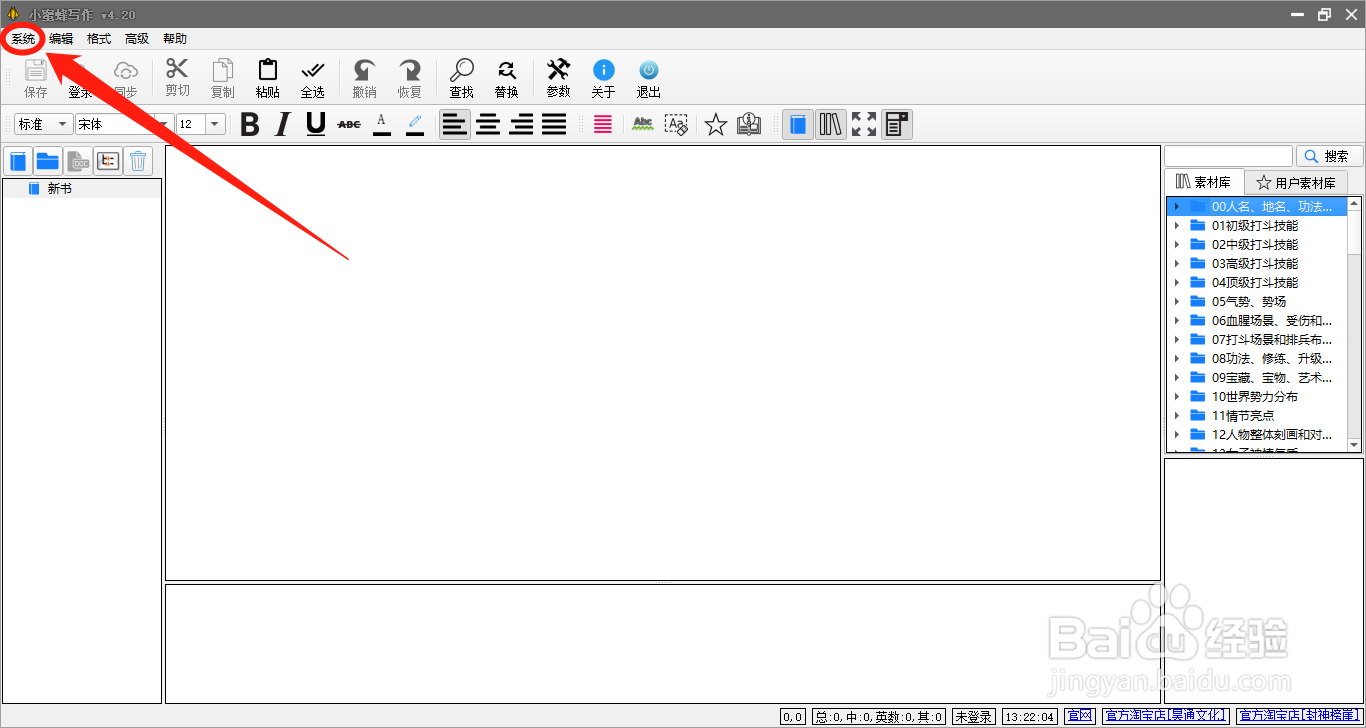Image resolution: width=1366 pixels, height=728 pixels.
Task: Expand the 06血腥场景 folder arrow
Action: click(1177, 321)
